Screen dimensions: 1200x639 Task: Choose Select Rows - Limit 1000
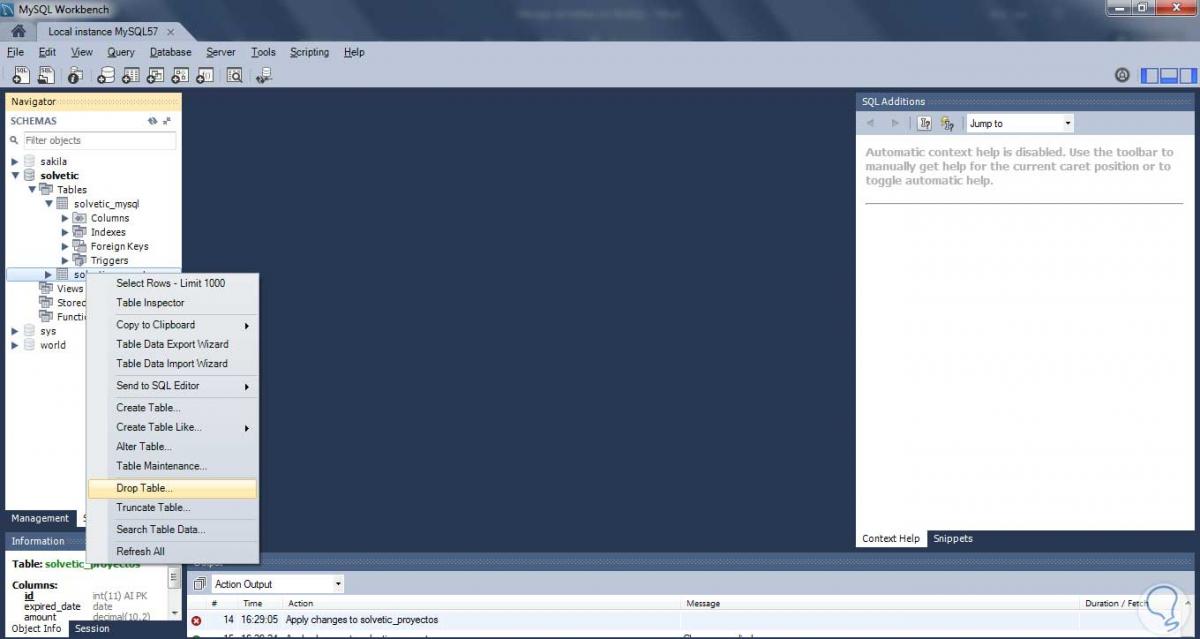(172, 283)
